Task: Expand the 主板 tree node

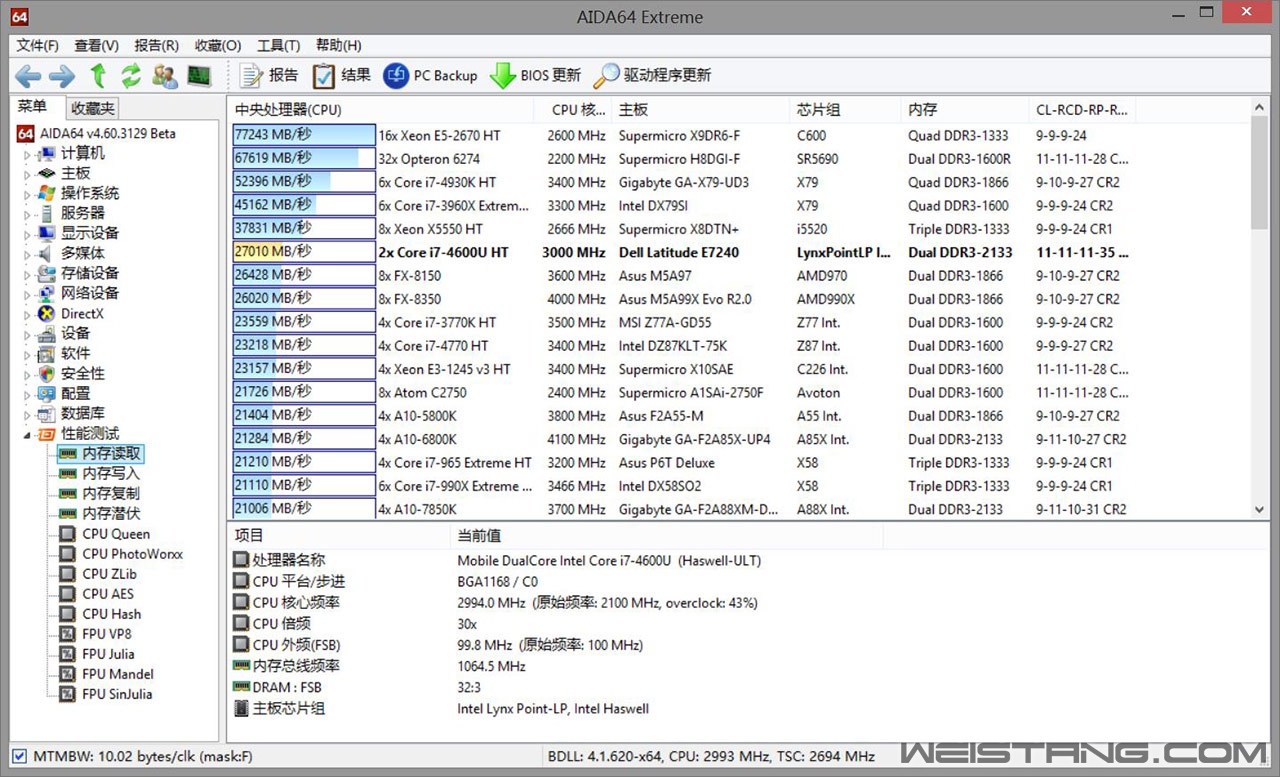Action: 28,174
